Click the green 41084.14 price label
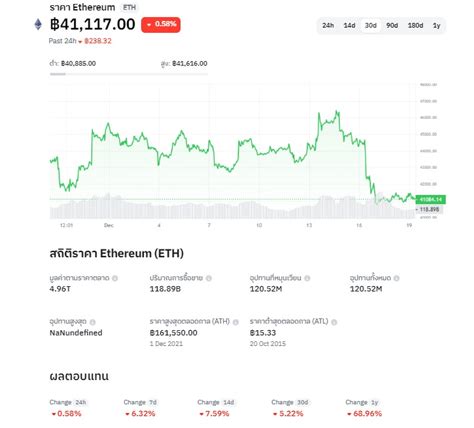The image size is (474, 428). pyautogui.click(x=431, y=200)
